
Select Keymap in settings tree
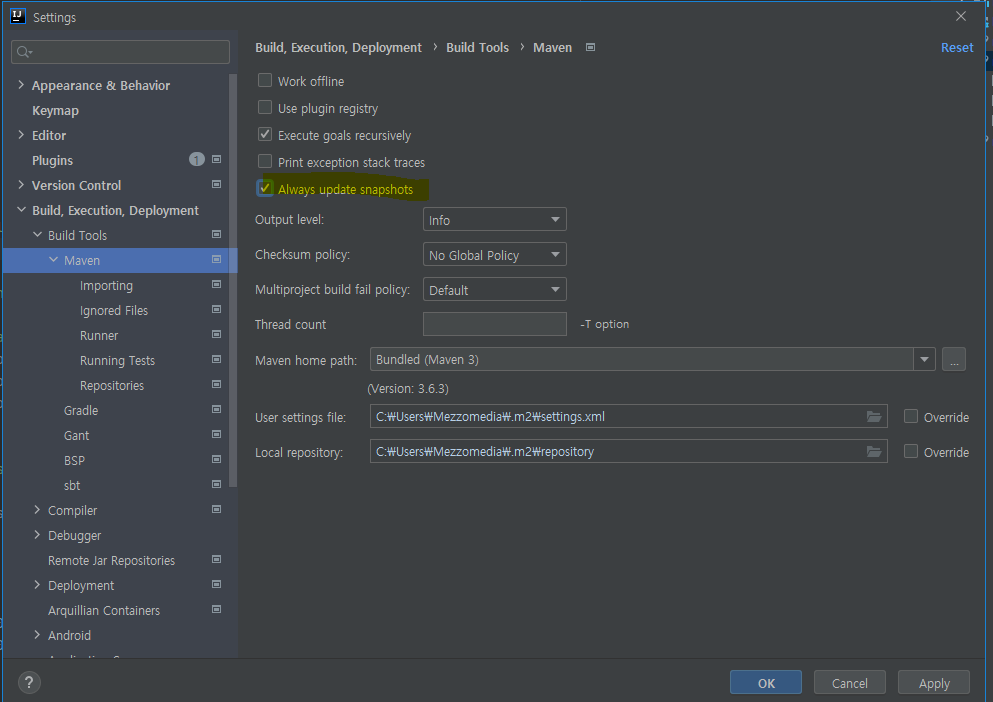(55, 110)
